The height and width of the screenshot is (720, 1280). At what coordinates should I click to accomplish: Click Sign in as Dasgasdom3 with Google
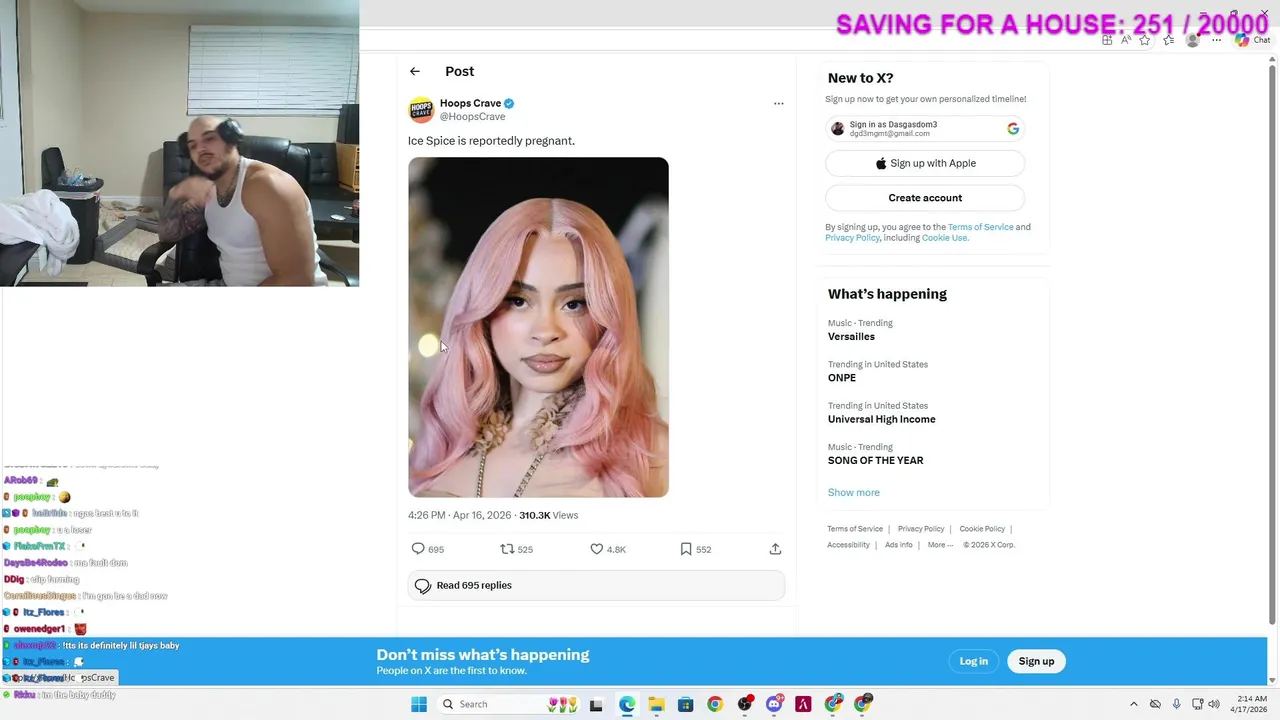pos(925,128)
